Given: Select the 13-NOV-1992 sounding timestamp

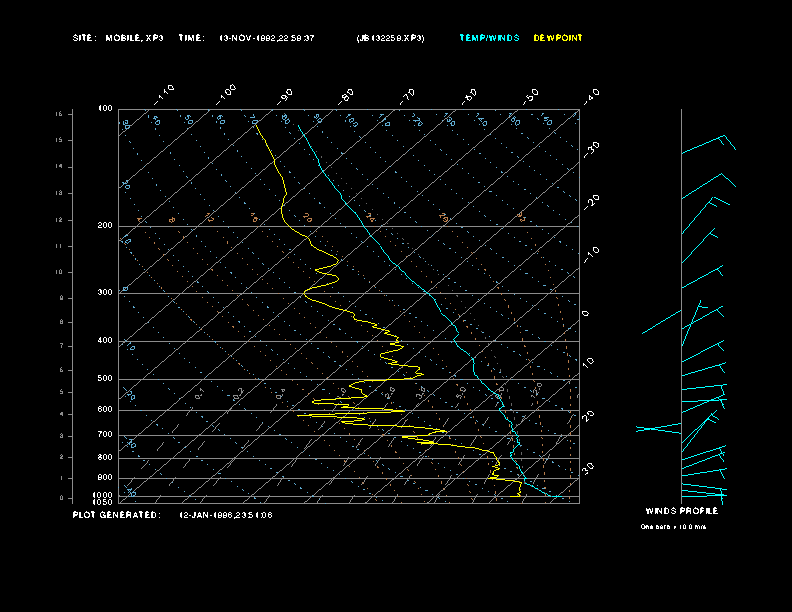Looking at the screenshot, I should pyautogui.click(x=267, y=38).
